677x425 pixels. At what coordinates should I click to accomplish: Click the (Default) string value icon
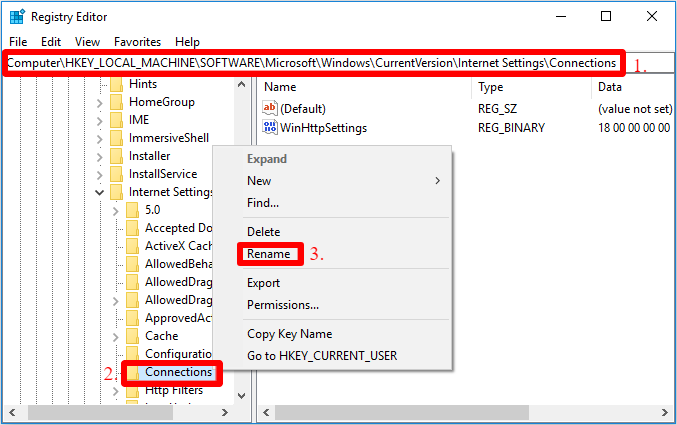tap(270, 108)
